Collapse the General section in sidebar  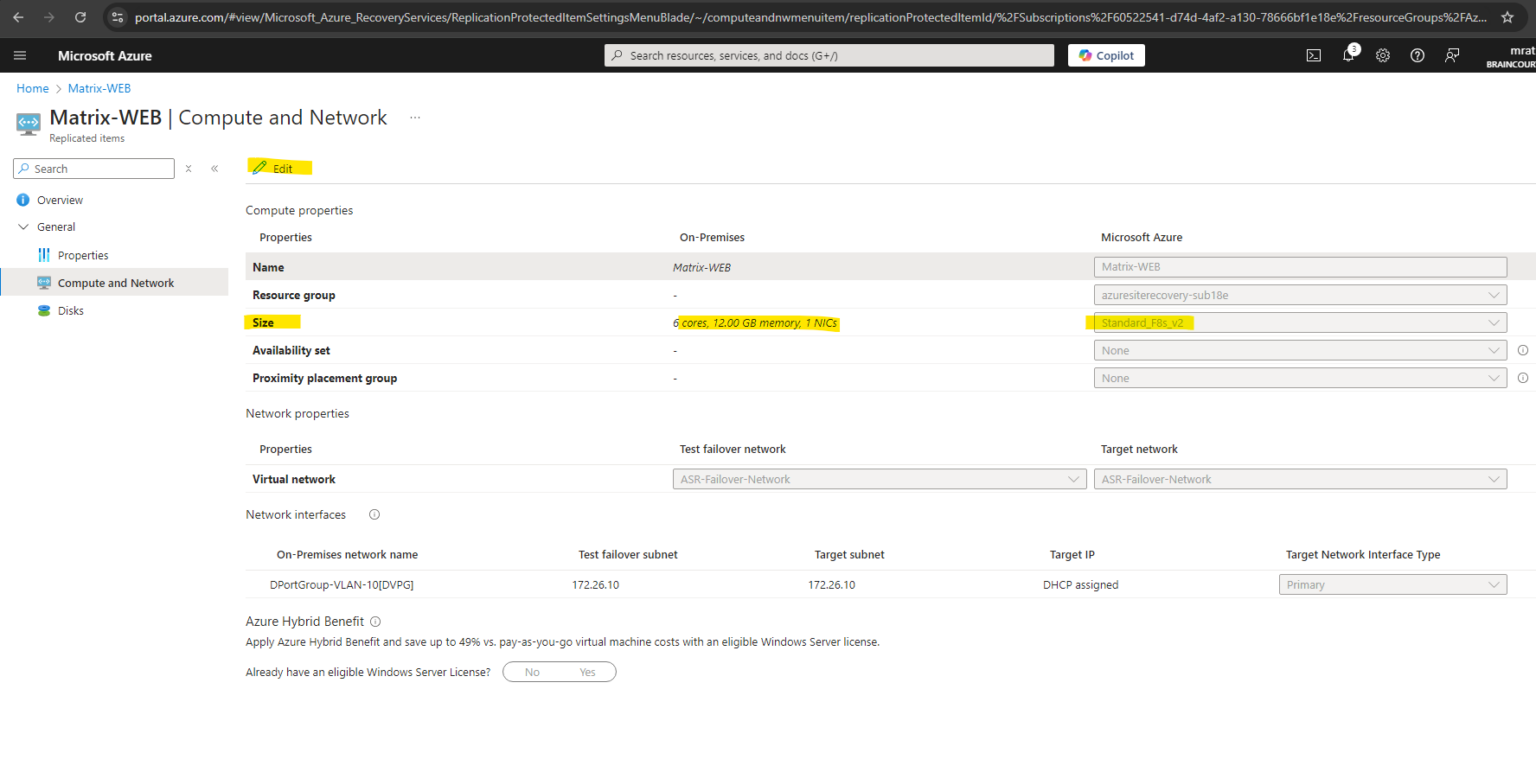[x=23, y=226]
